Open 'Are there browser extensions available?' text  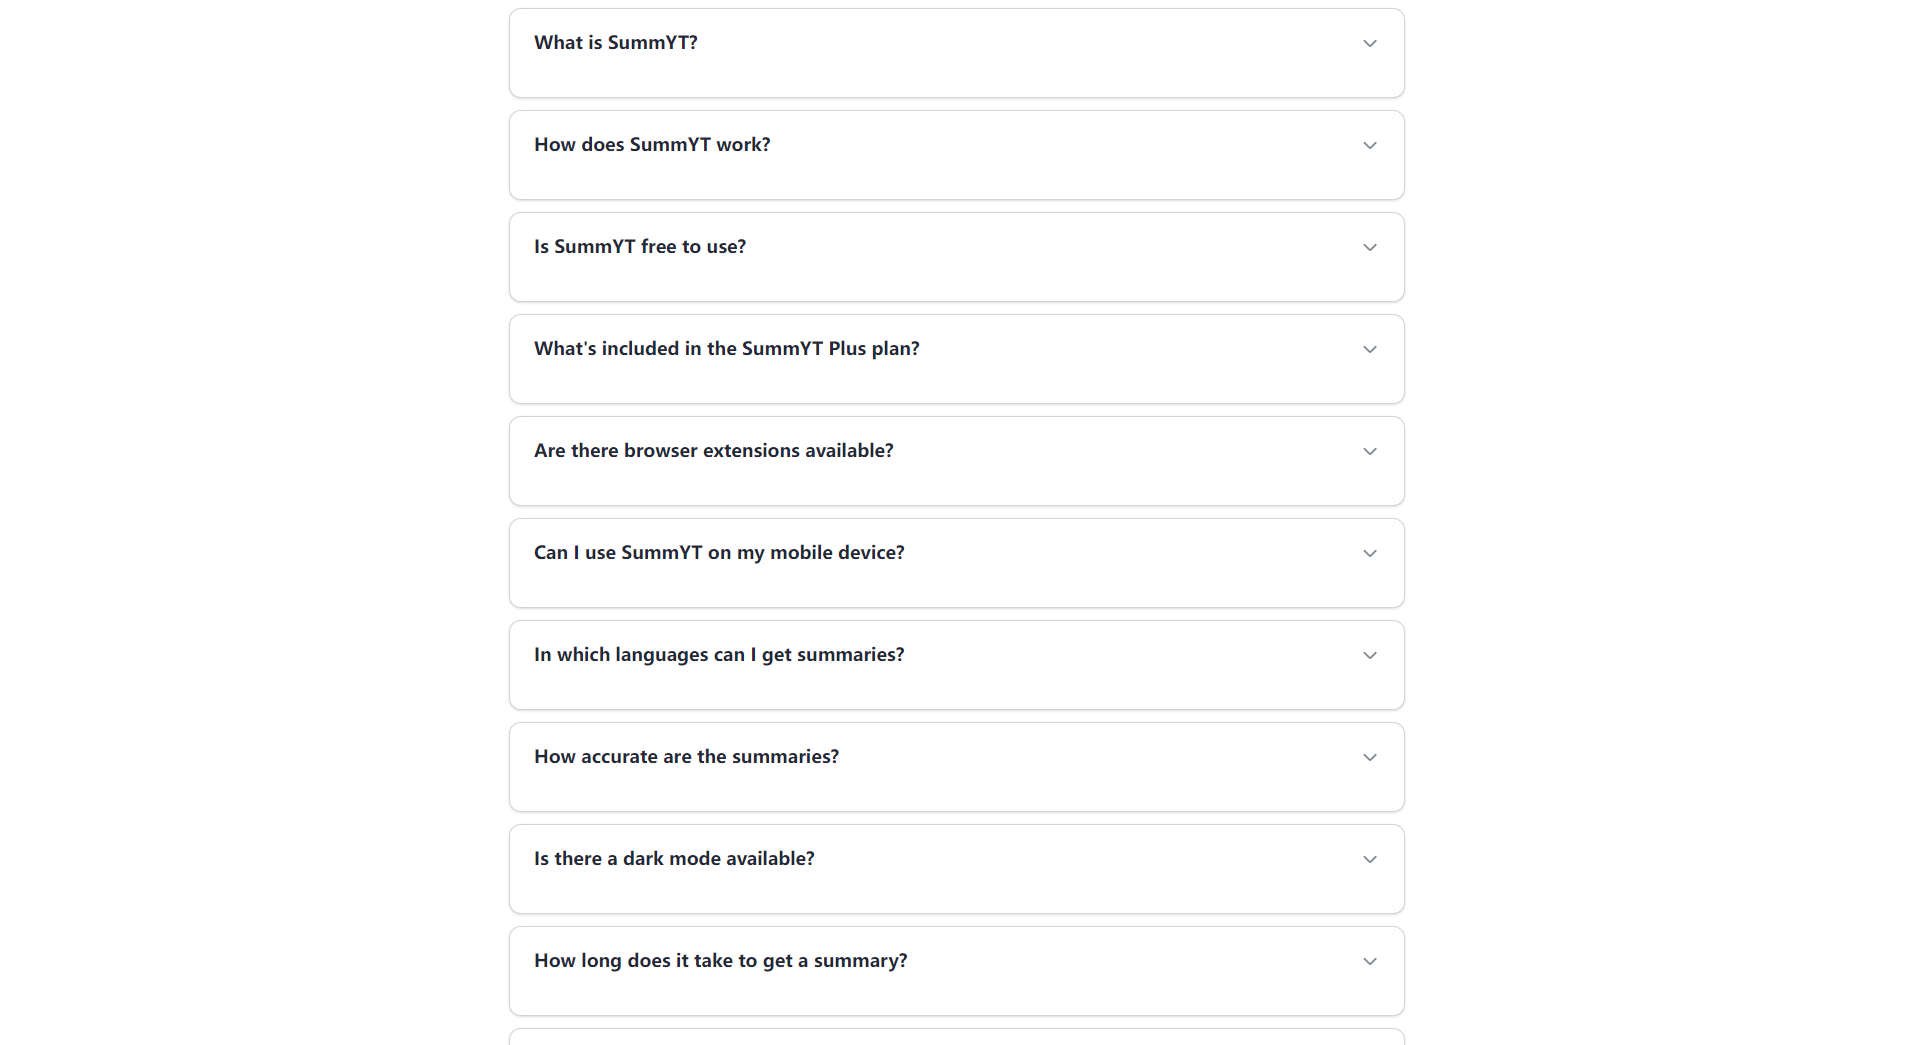(x=713, y=451)
